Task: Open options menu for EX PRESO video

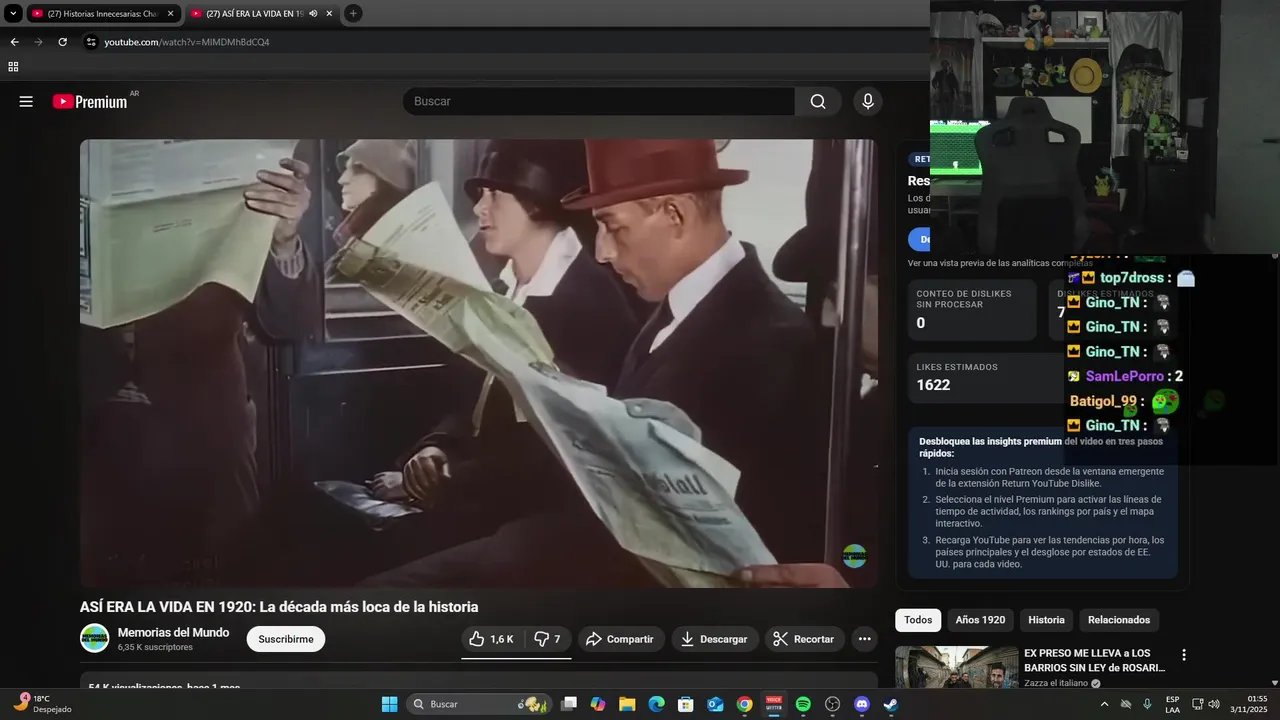Action: (1184, 655)
